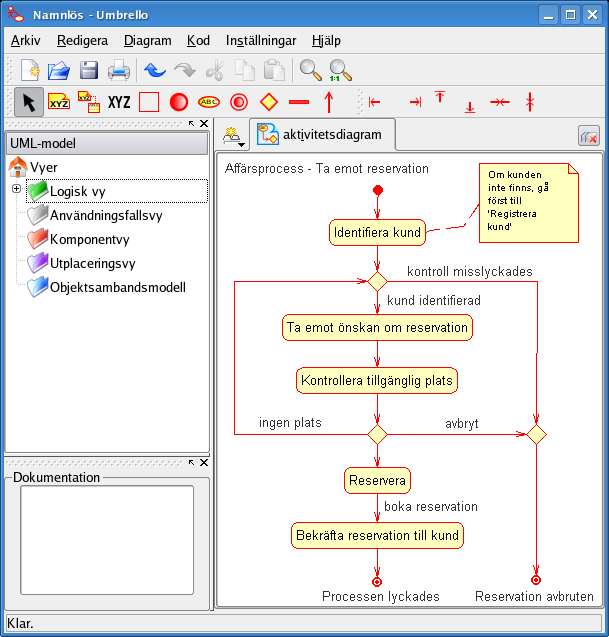Open the new diagram dropdown button
Image resolution: width=609 pixels, height=637 pixels.
point(234,136)
